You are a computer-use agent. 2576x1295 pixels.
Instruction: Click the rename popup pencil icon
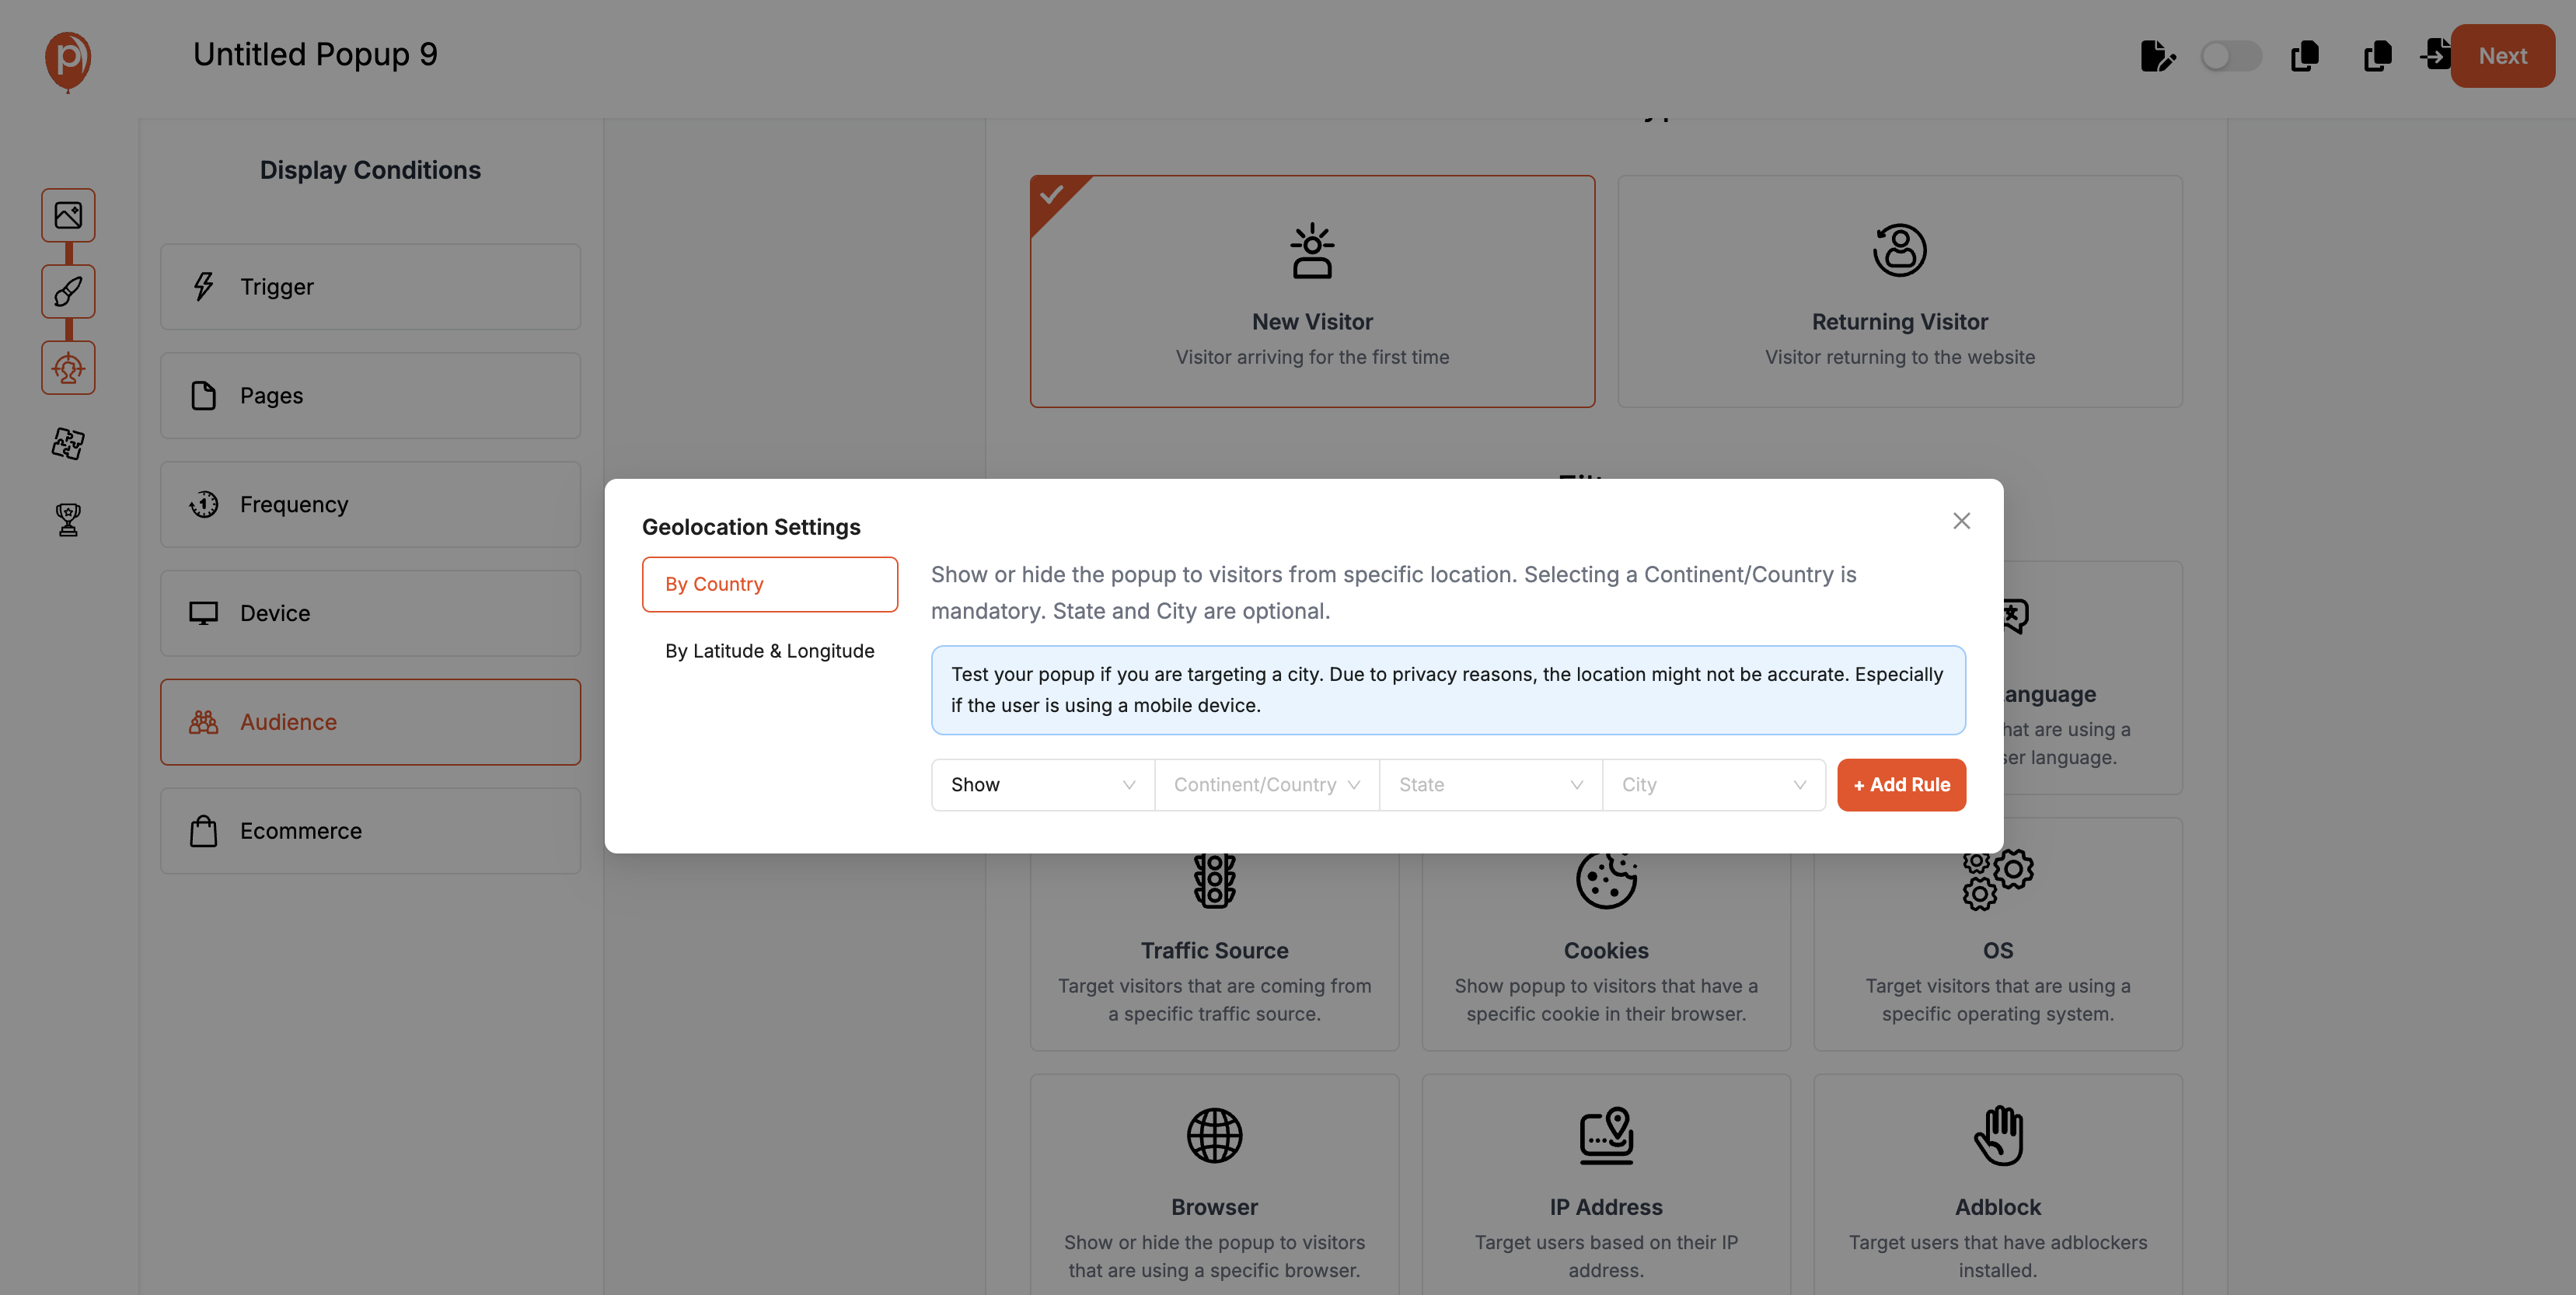pyautogui.click(x=2158, y=57)
